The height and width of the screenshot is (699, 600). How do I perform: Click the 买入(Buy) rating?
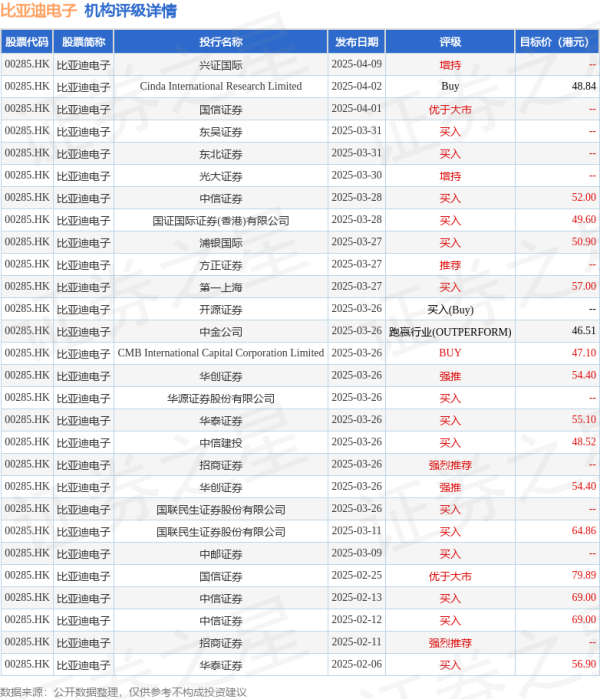450,309
